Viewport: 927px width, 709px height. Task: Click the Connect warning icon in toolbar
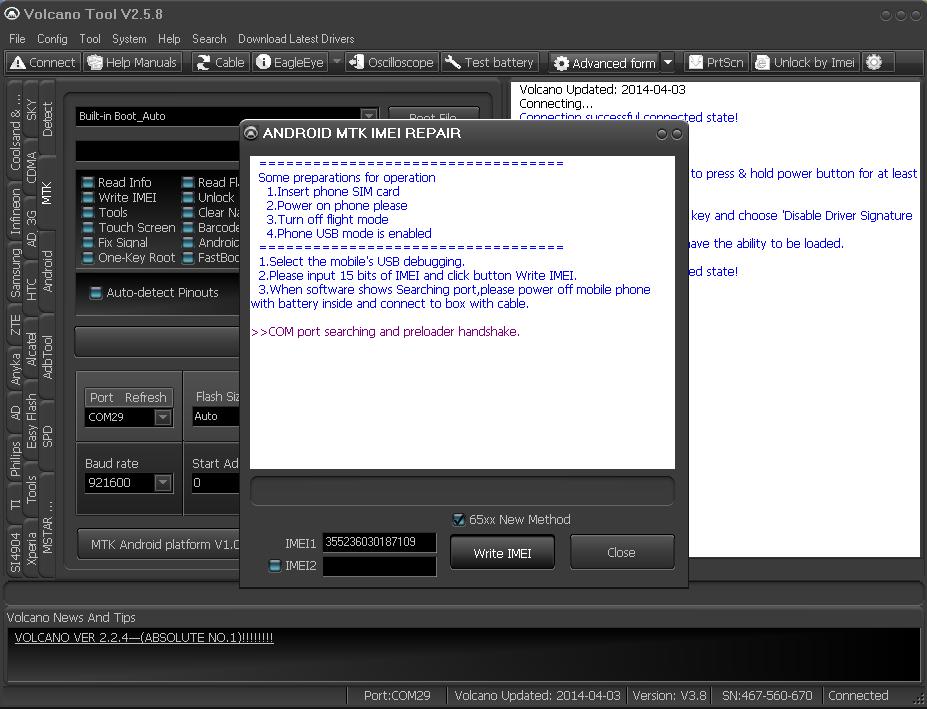click(x=18, y=62)
